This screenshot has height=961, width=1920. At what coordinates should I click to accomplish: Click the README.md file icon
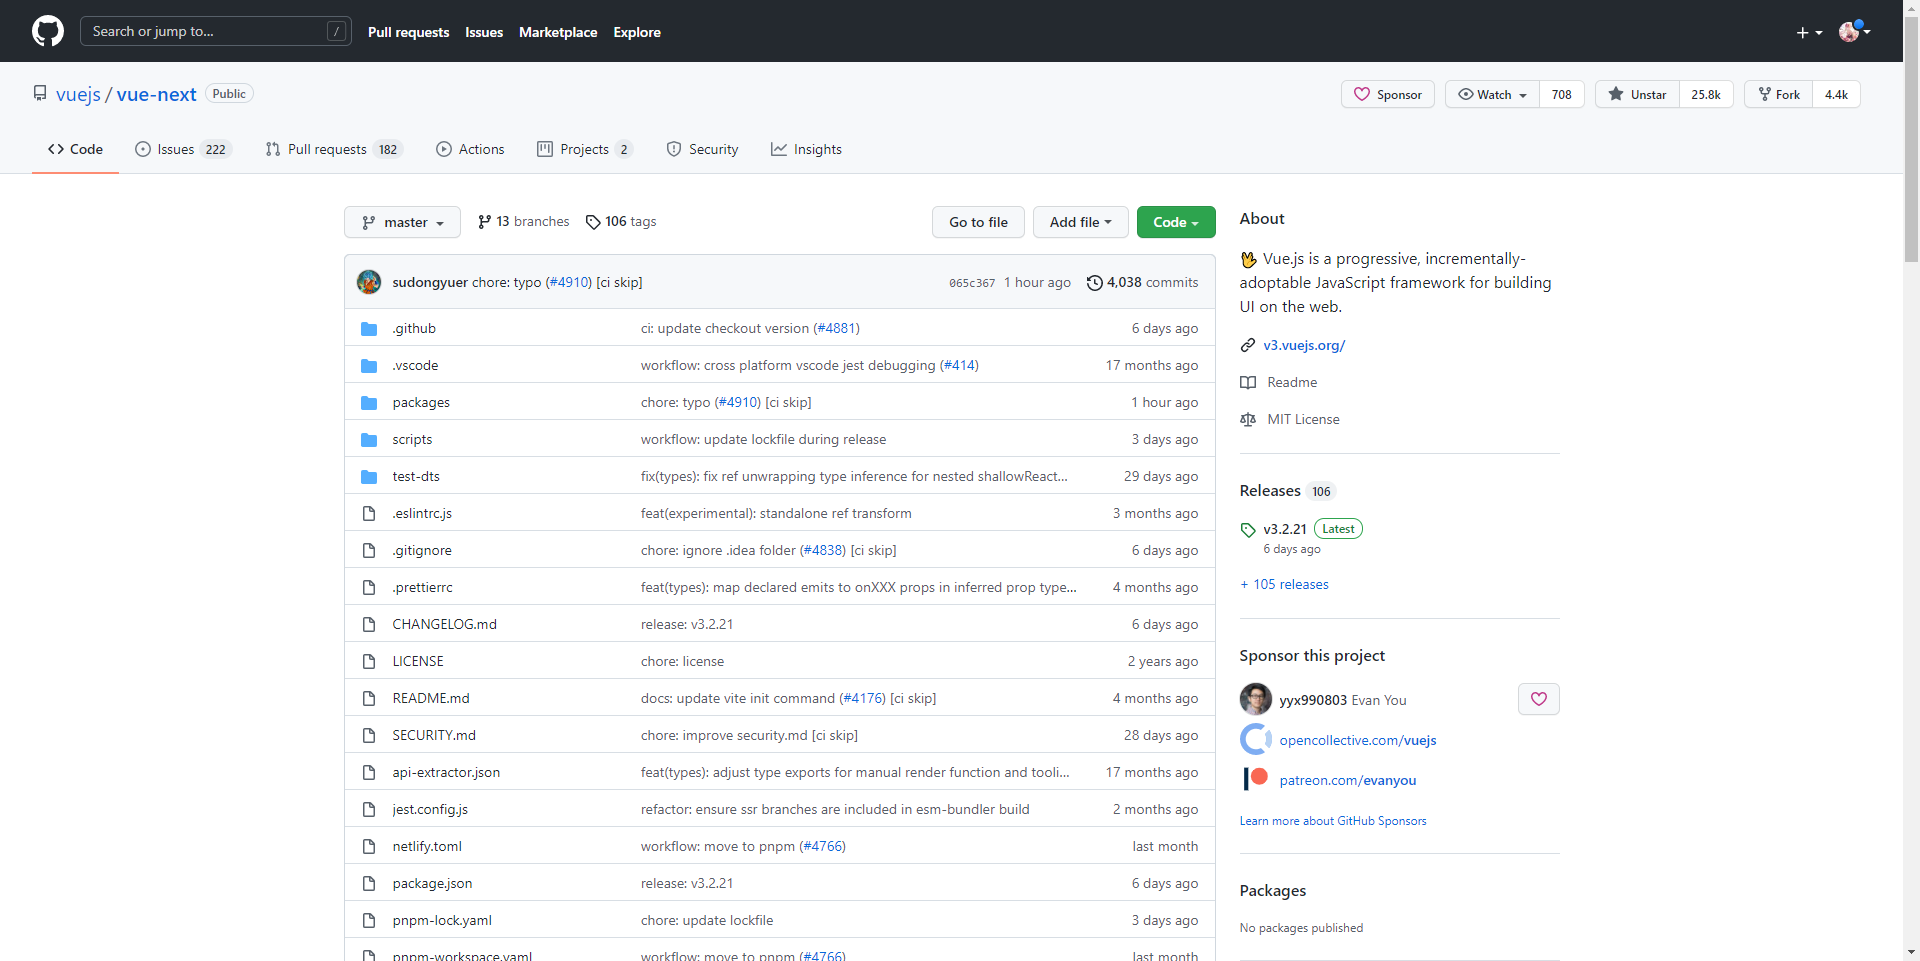pos(369,698)
